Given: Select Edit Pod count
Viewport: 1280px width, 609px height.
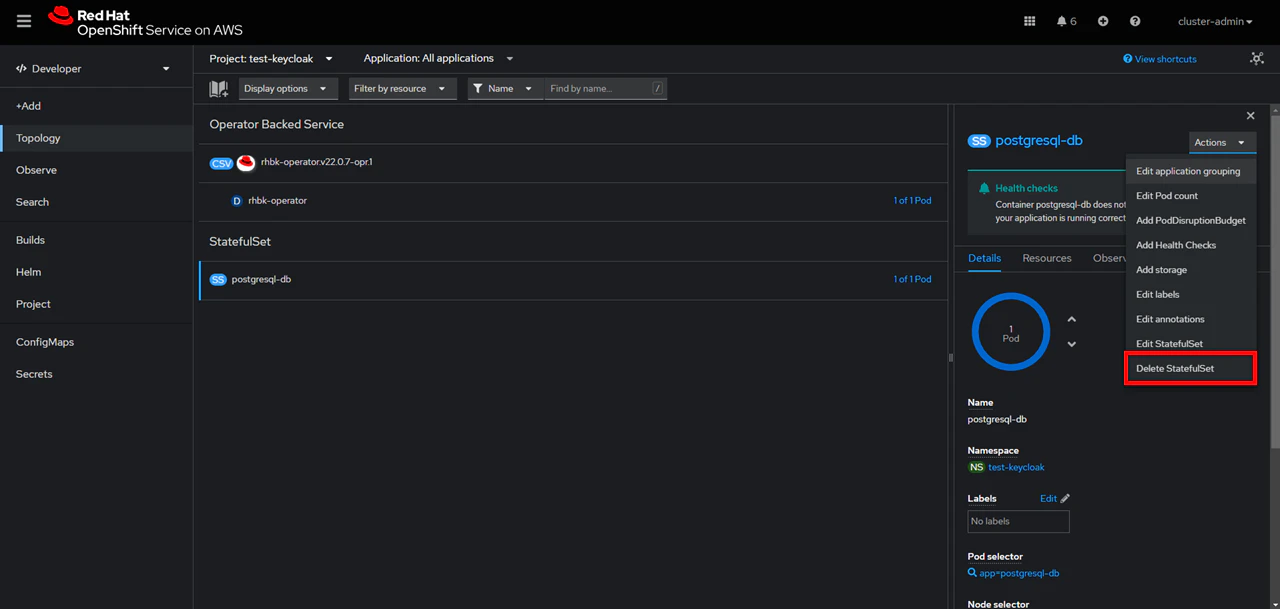Looking at the screenshot, I should [1190, 196].
